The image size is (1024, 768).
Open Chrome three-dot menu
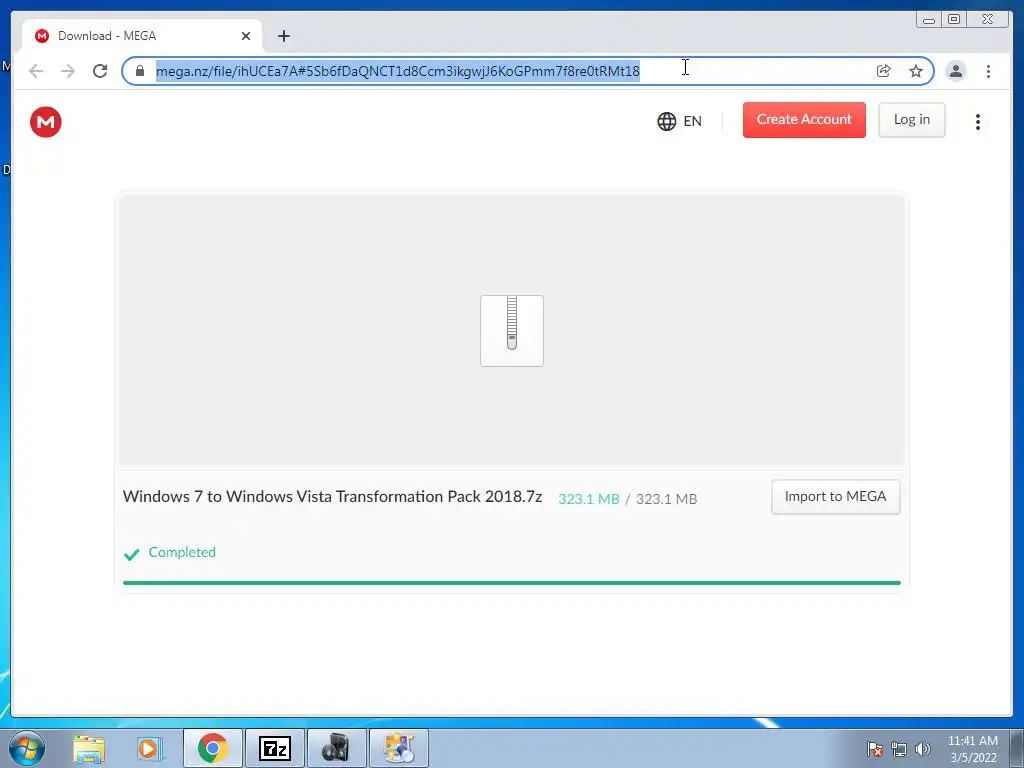[988, 71]
